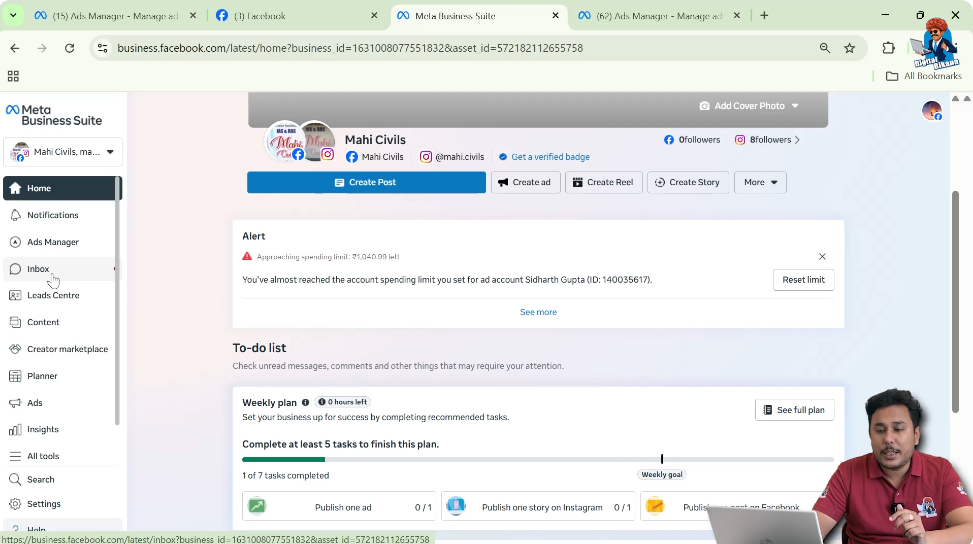Click the weekly plan progress bar
The image size is (973, 544).
pyautogui.click(x=537, y=460)
